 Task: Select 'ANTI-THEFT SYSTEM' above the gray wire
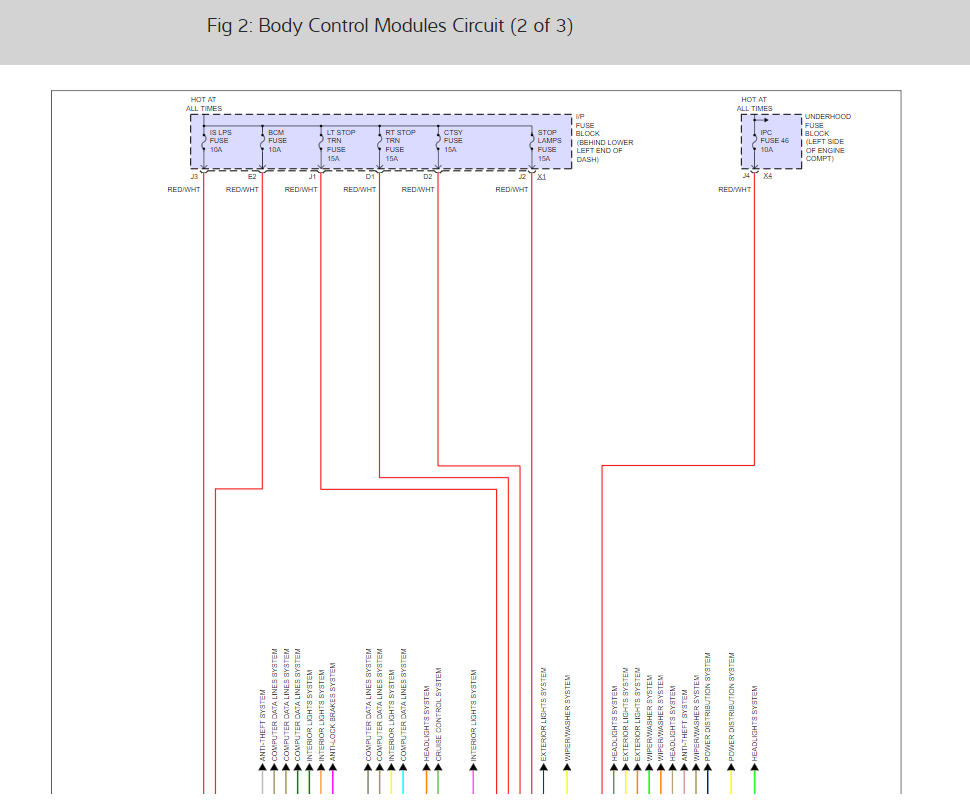point(262,725)
